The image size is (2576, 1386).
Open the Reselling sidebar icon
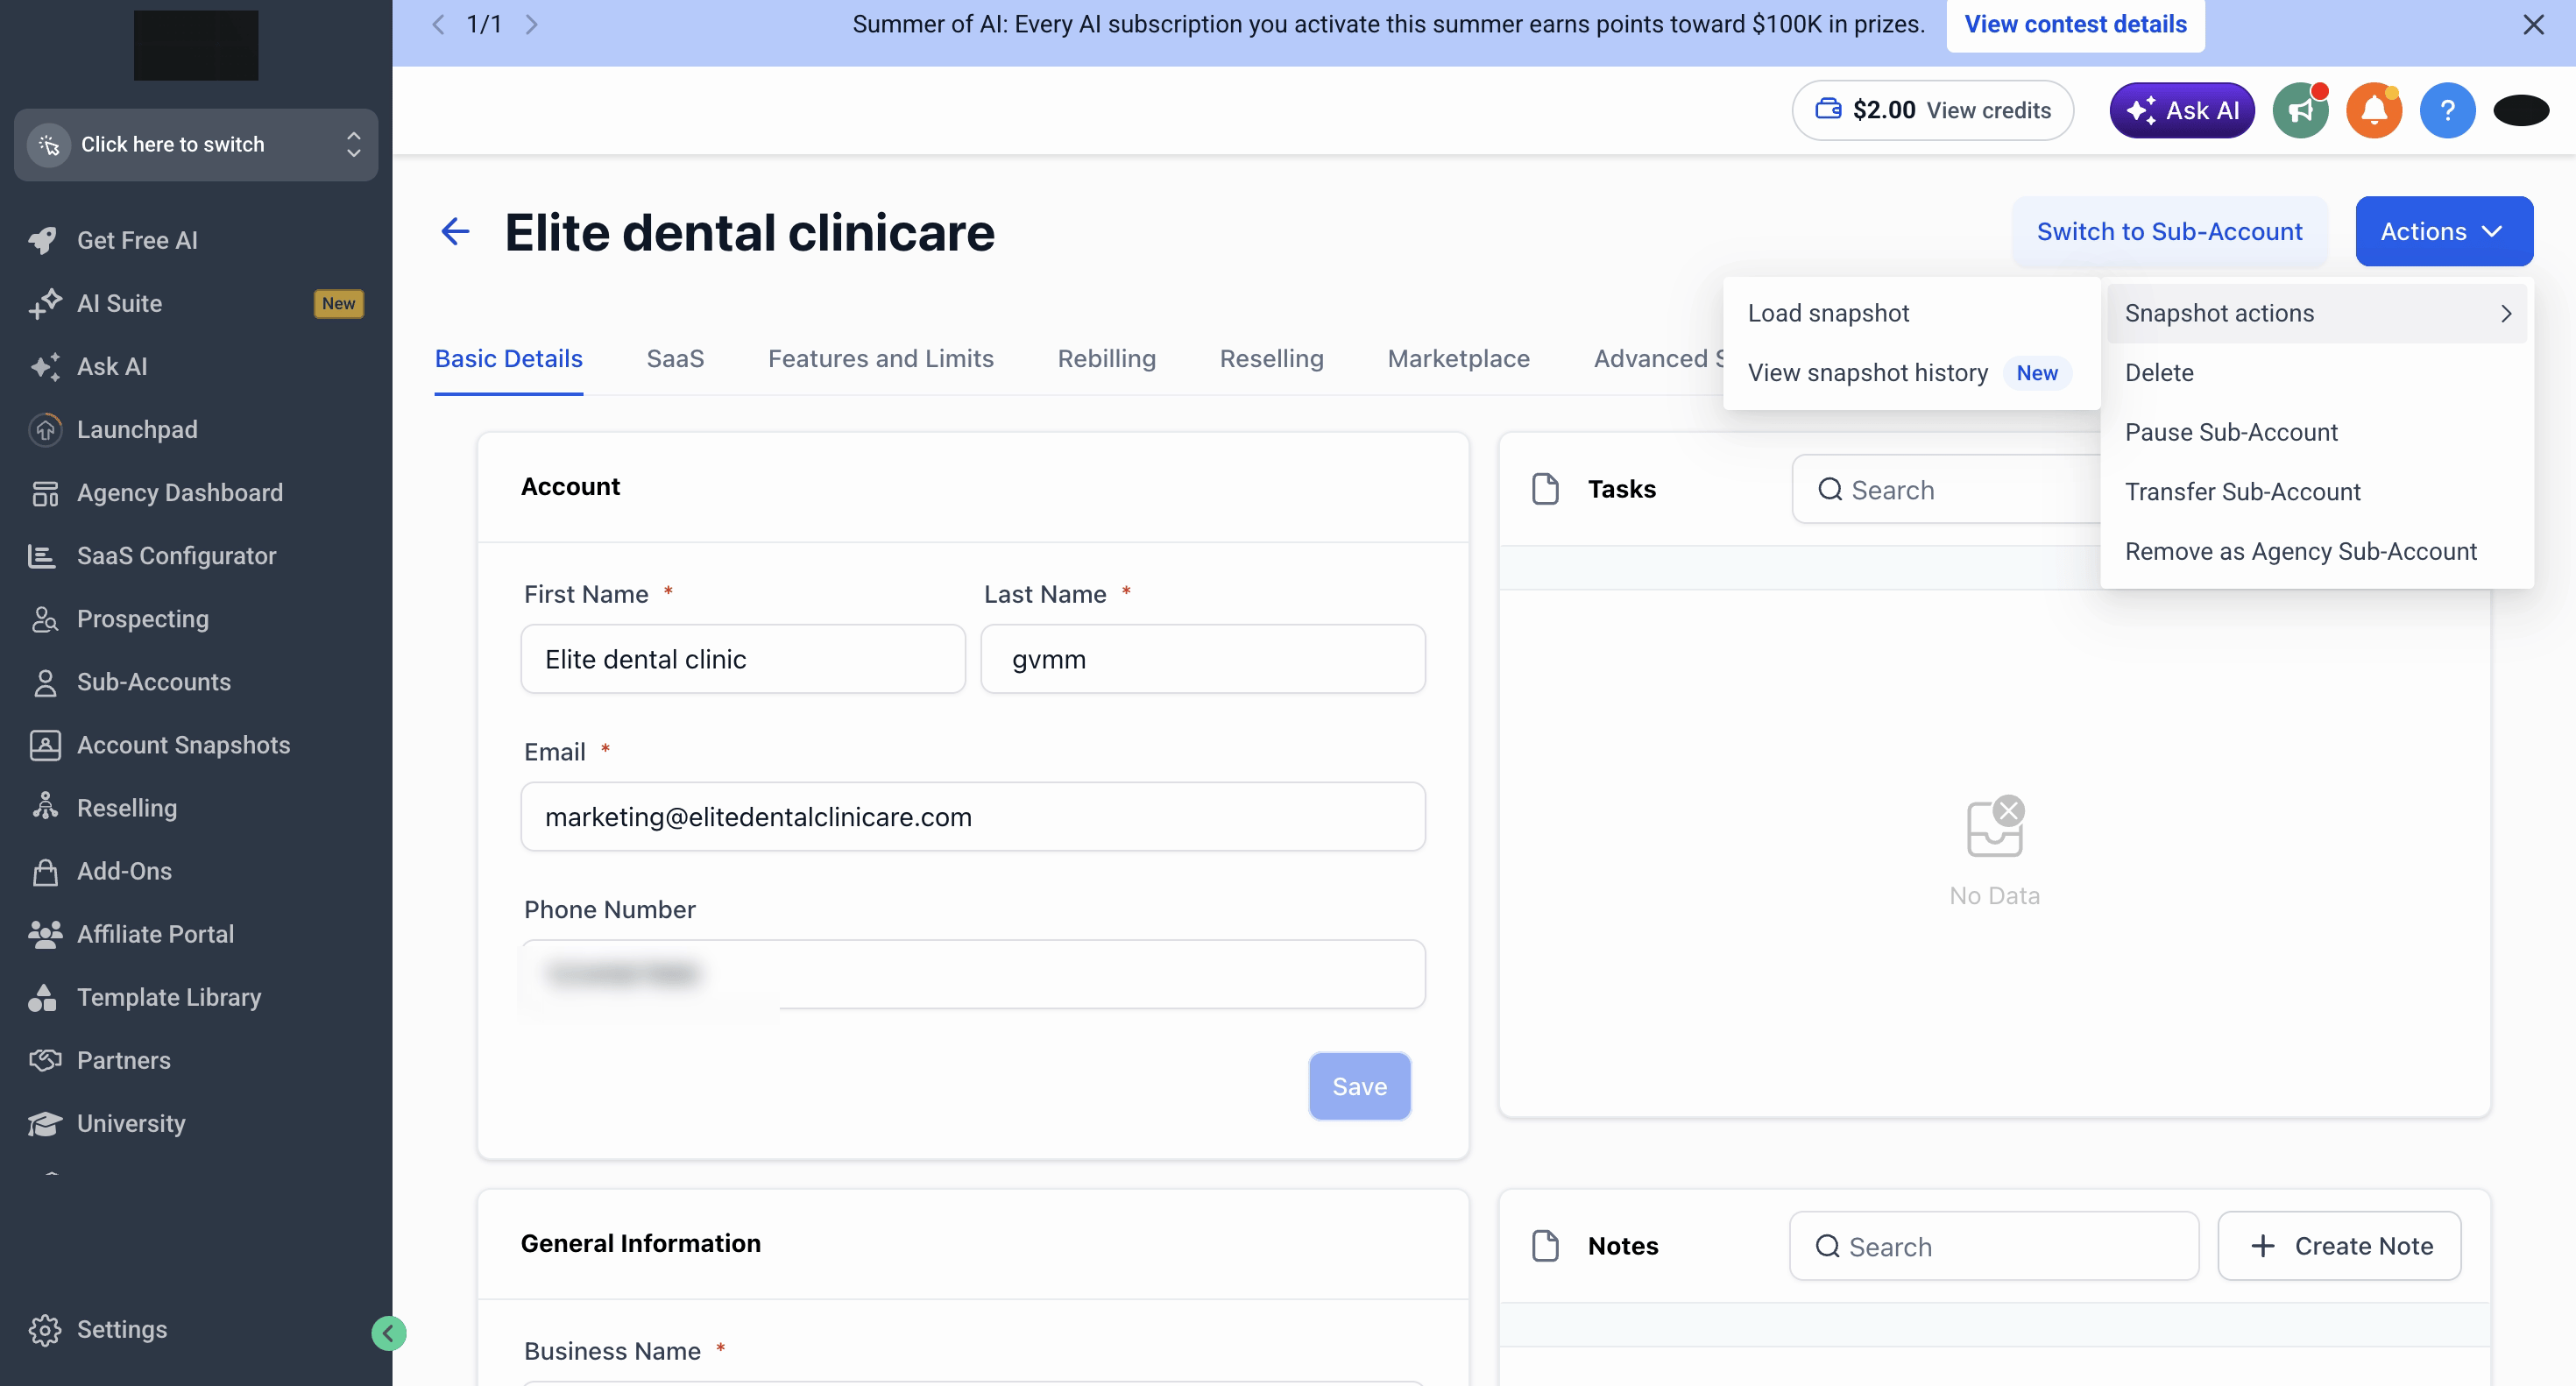(44, 807)
